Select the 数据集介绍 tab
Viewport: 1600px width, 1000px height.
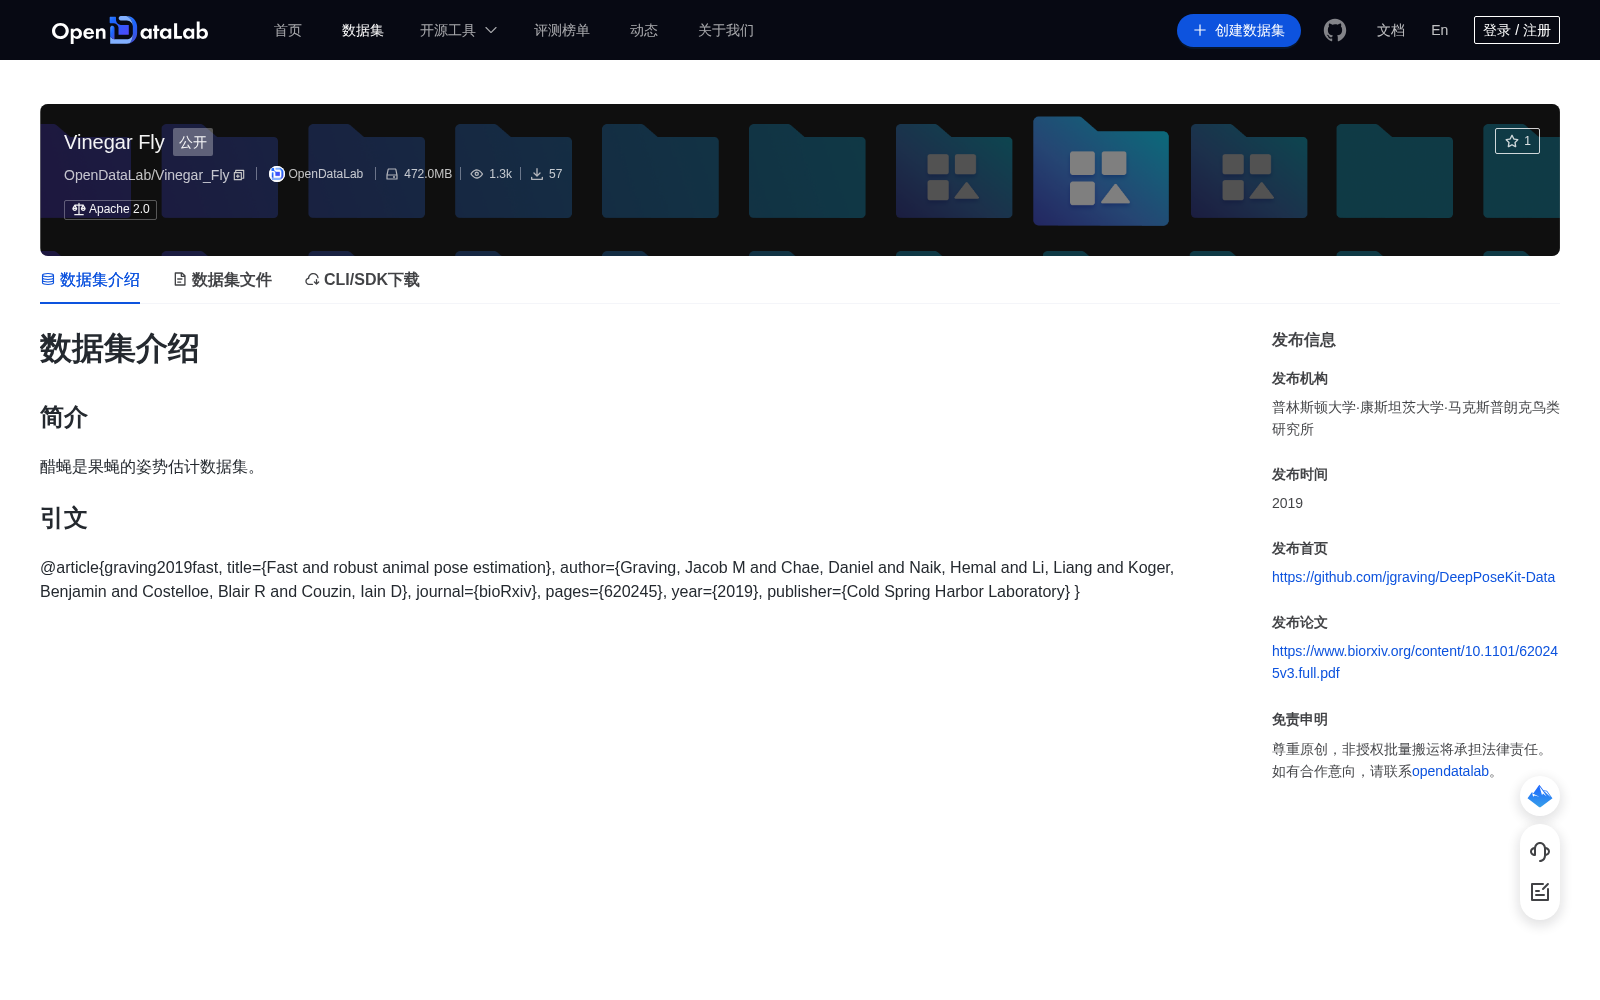90,280
